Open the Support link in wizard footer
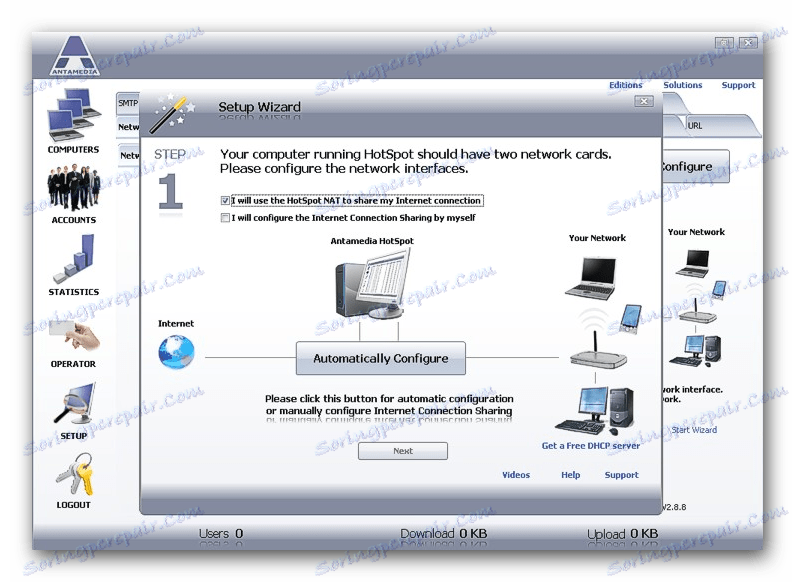795x582 pixels. [622, 475]
